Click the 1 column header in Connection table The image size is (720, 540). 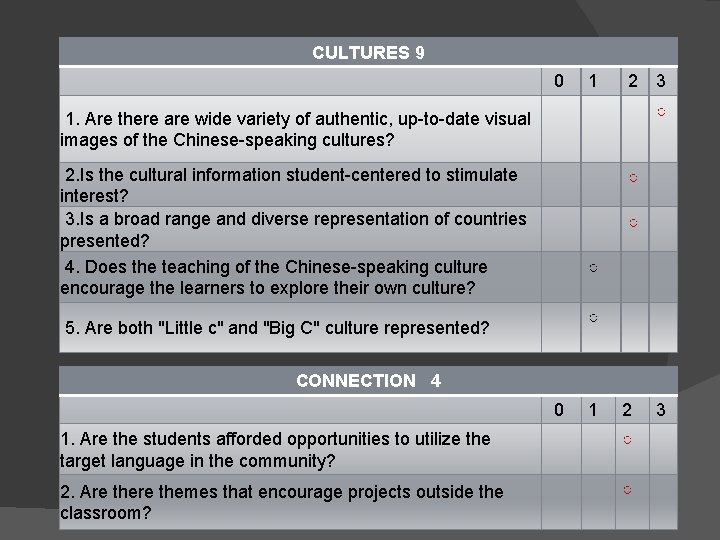pos(593,410)
